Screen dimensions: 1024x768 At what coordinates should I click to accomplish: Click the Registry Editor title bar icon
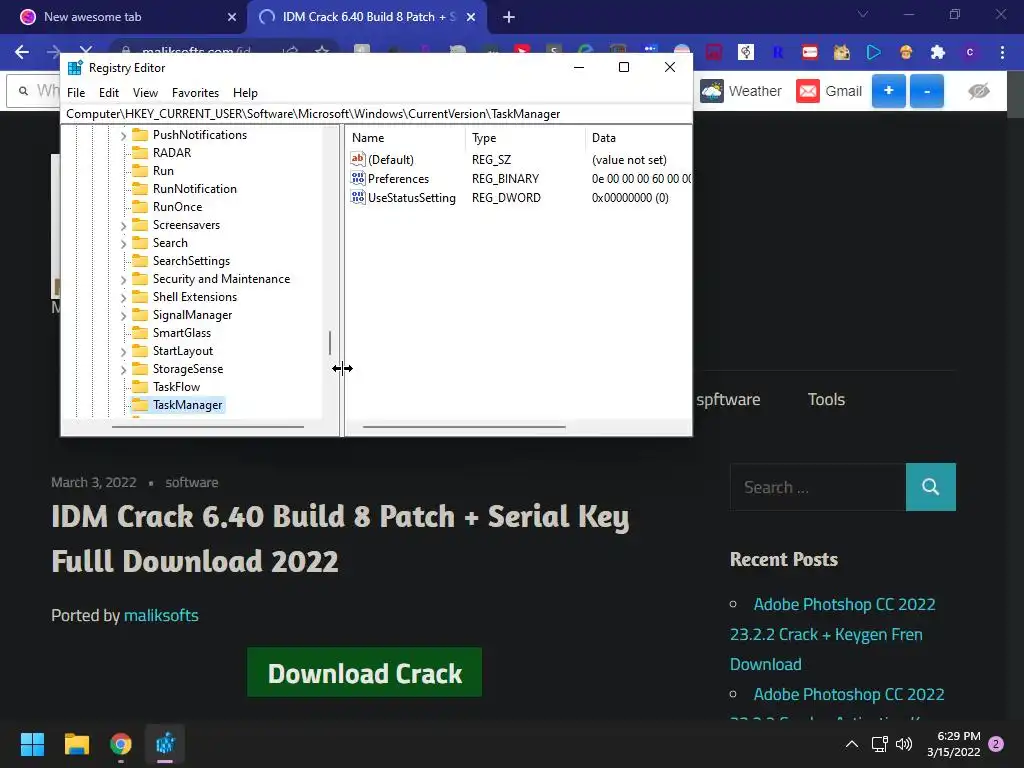pyautogui.click(x=75, y=68)
